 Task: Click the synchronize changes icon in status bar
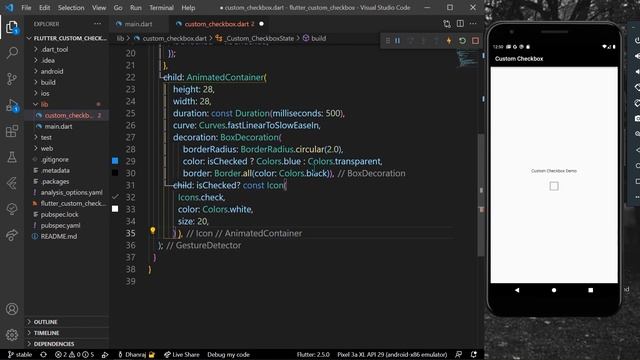click(x=43, y=354)
